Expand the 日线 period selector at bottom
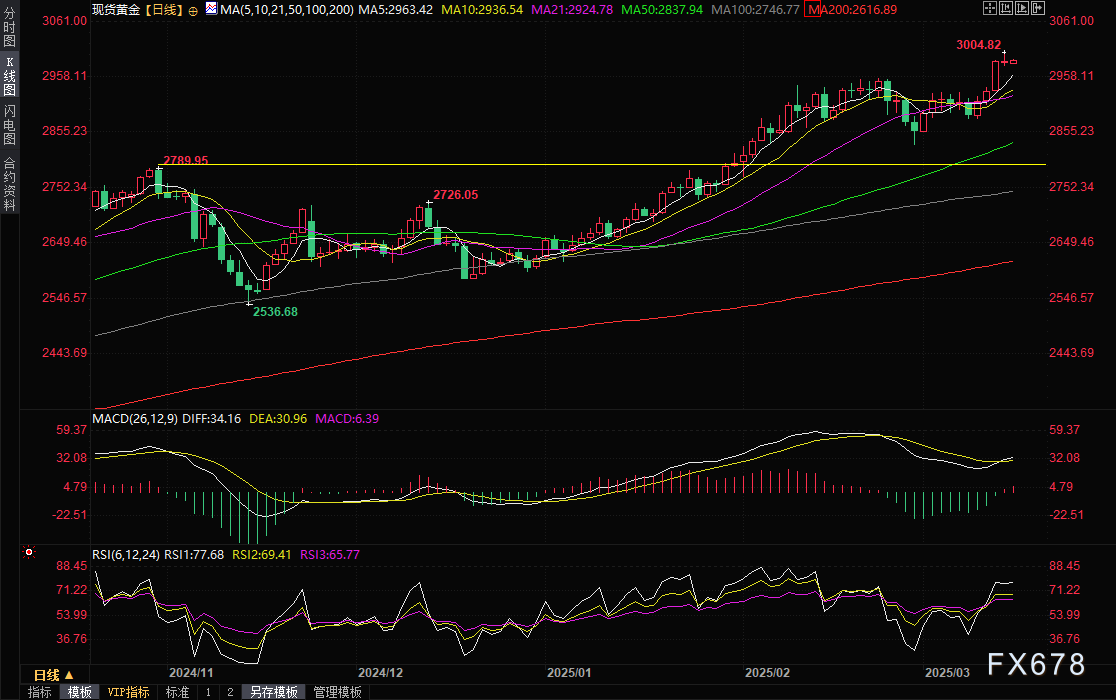Screen dimensions: 1116x700 click(60, 674)
